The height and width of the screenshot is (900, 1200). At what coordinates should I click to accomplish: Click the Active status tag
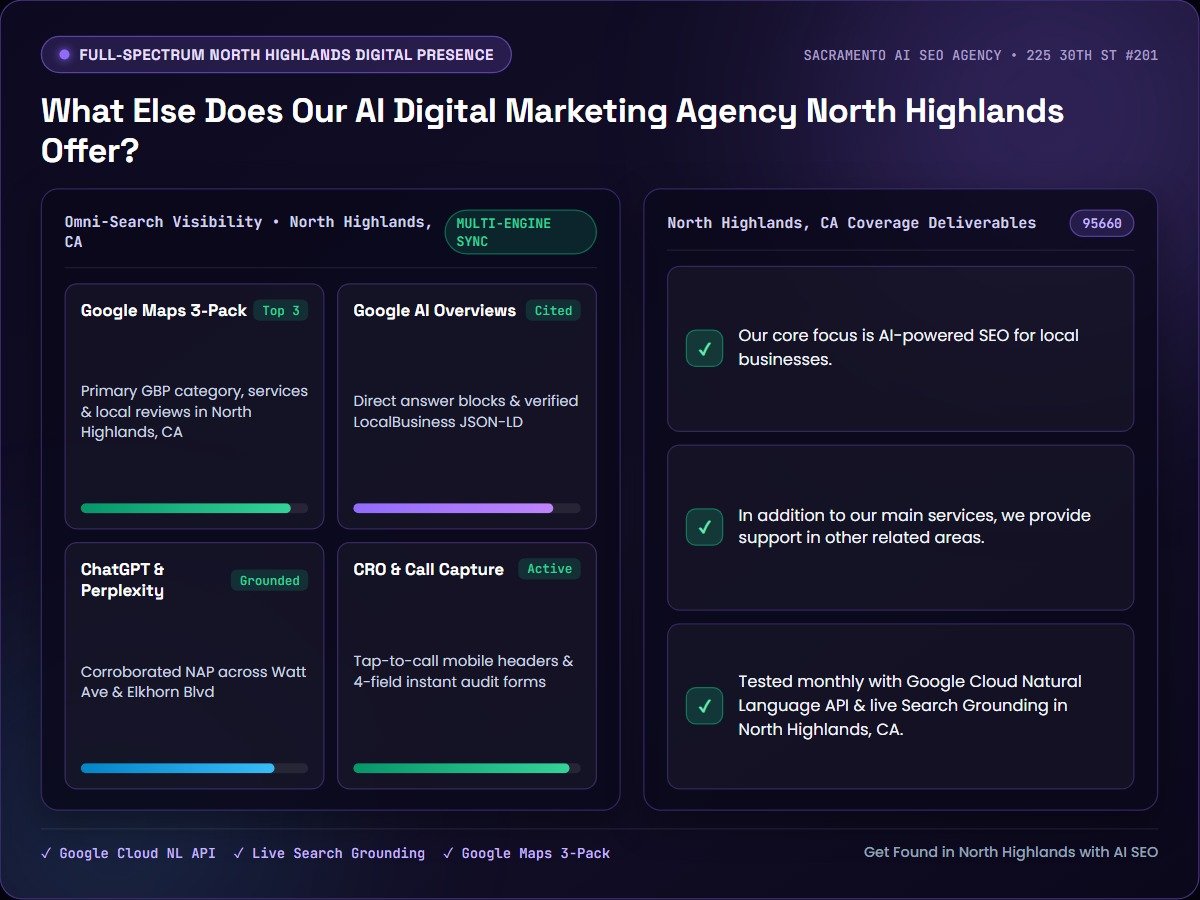click(x=549, y=569)
